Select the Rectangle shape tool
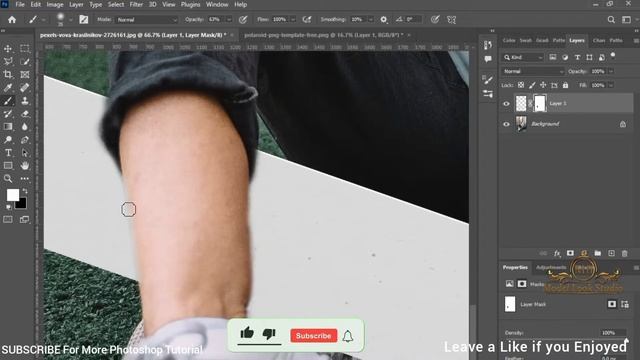 pyautogui.click(x=8, y=165)
